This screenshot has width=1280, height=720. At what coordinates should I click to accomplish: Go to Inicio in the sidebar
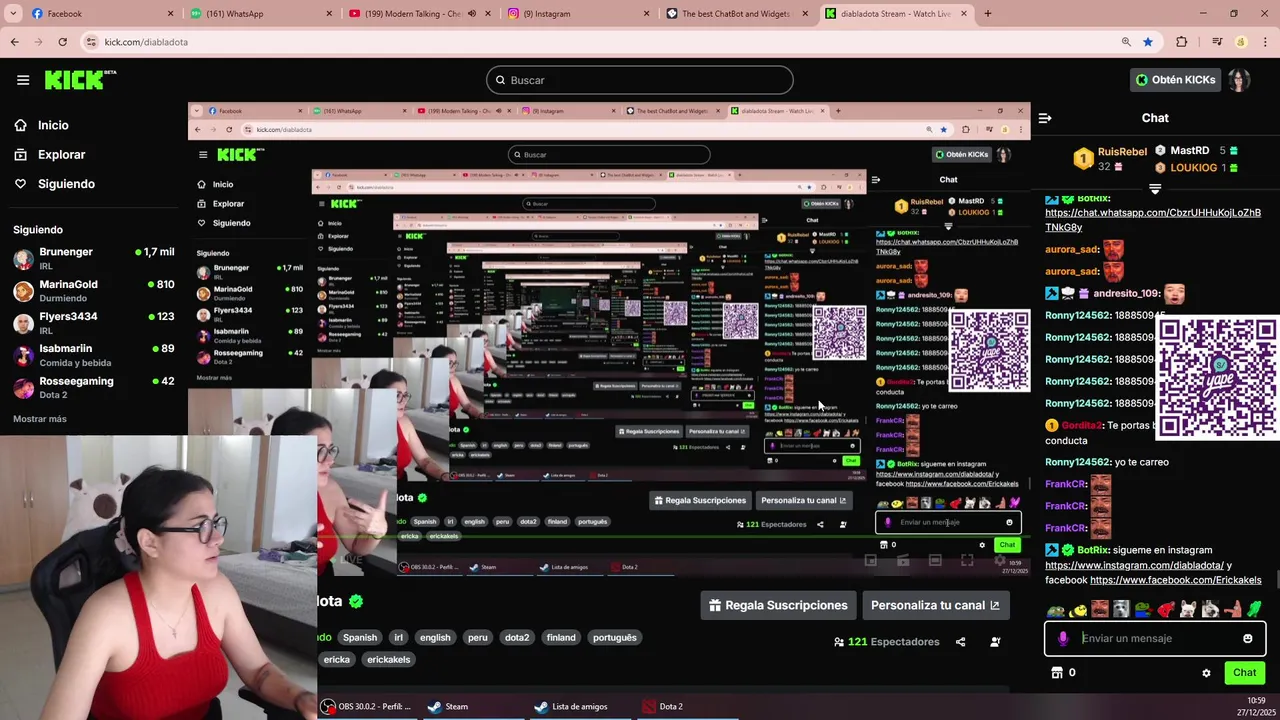[x=42, y=125]
